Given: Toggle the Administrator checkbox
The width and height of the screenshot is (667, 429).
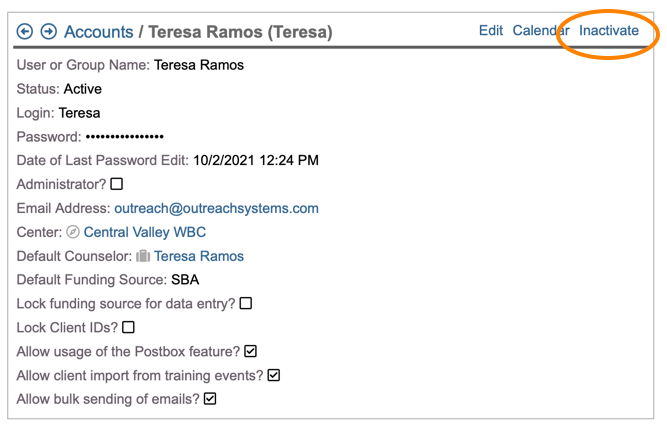Looking at the screenshot, I should [x=117, y=184].
